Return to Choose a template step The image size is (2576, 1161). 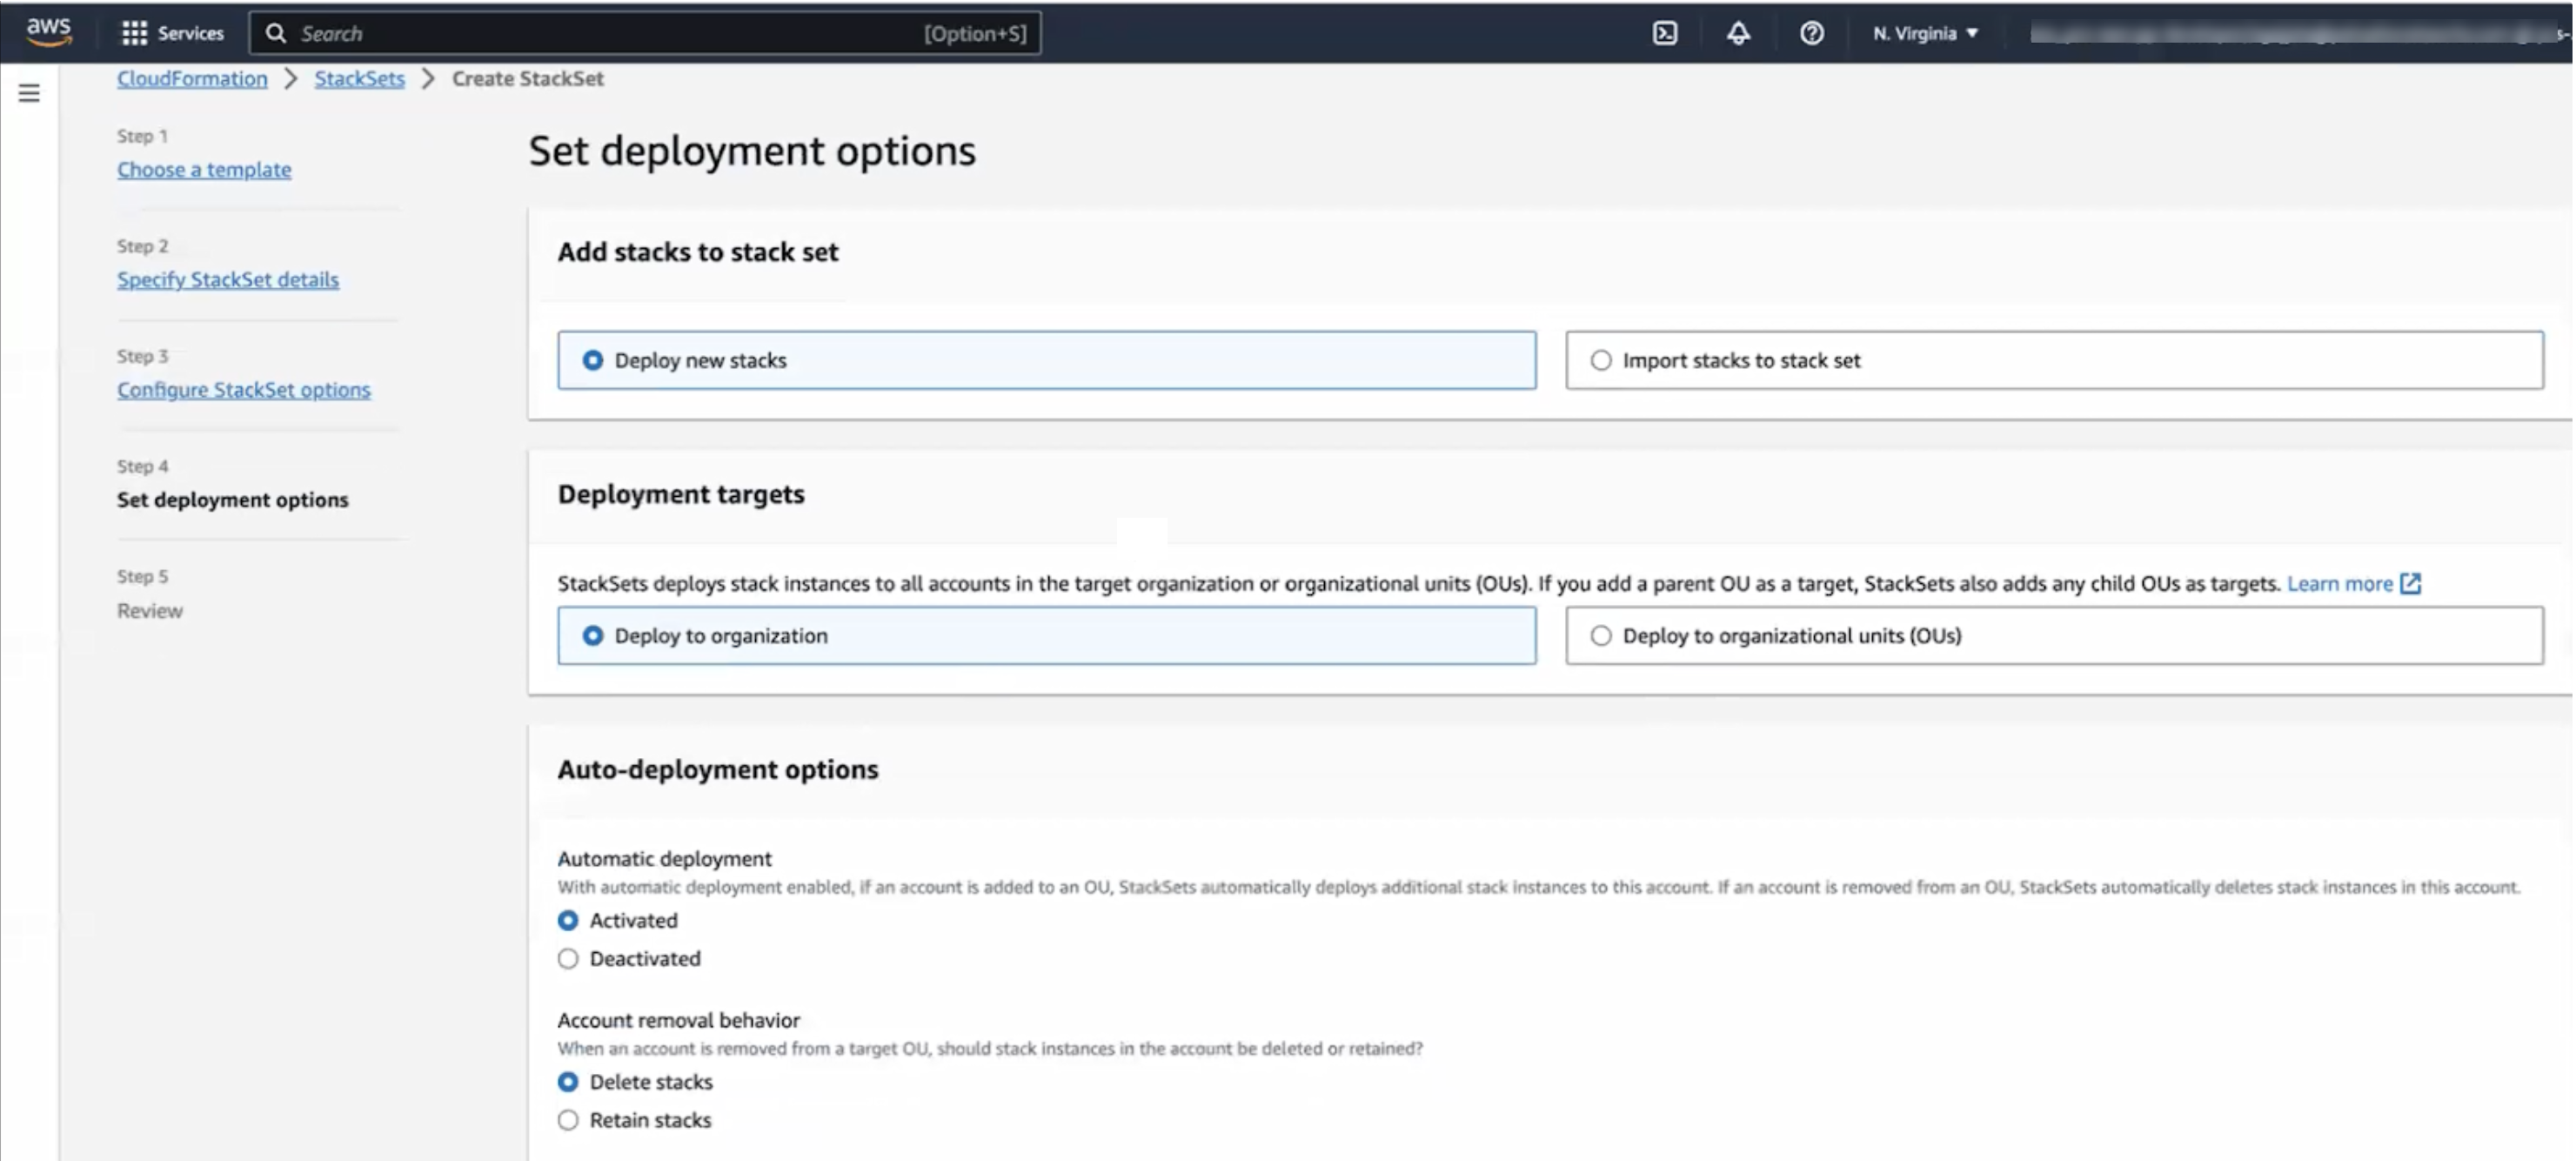click(204, 169)
